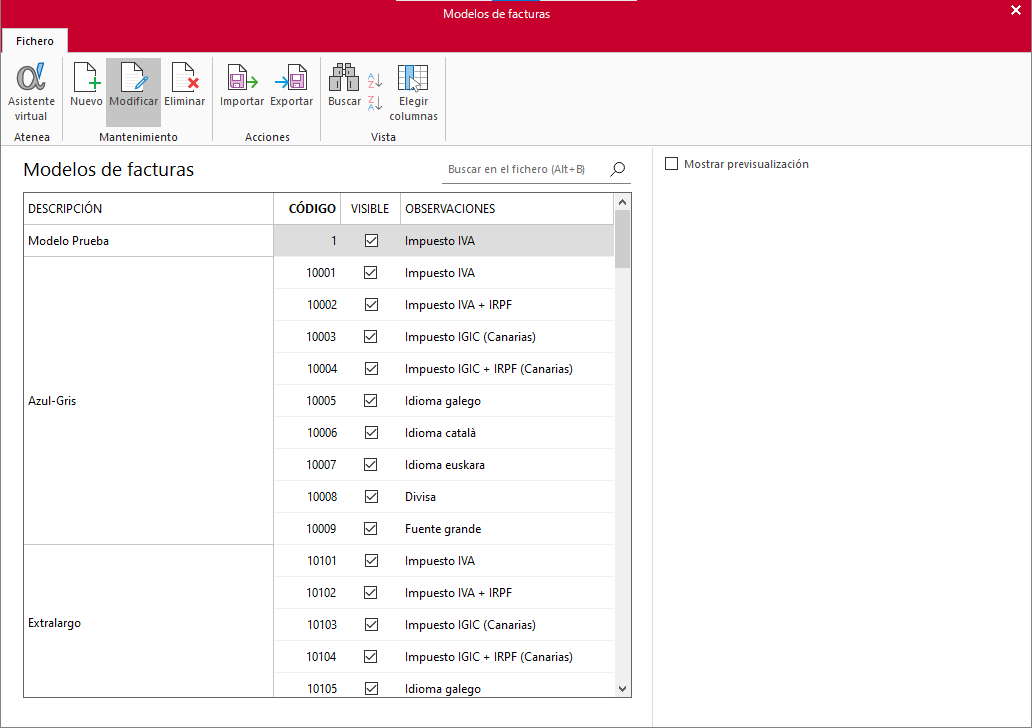Toggle visible checkbox for code 1

(x=371, y=240)
